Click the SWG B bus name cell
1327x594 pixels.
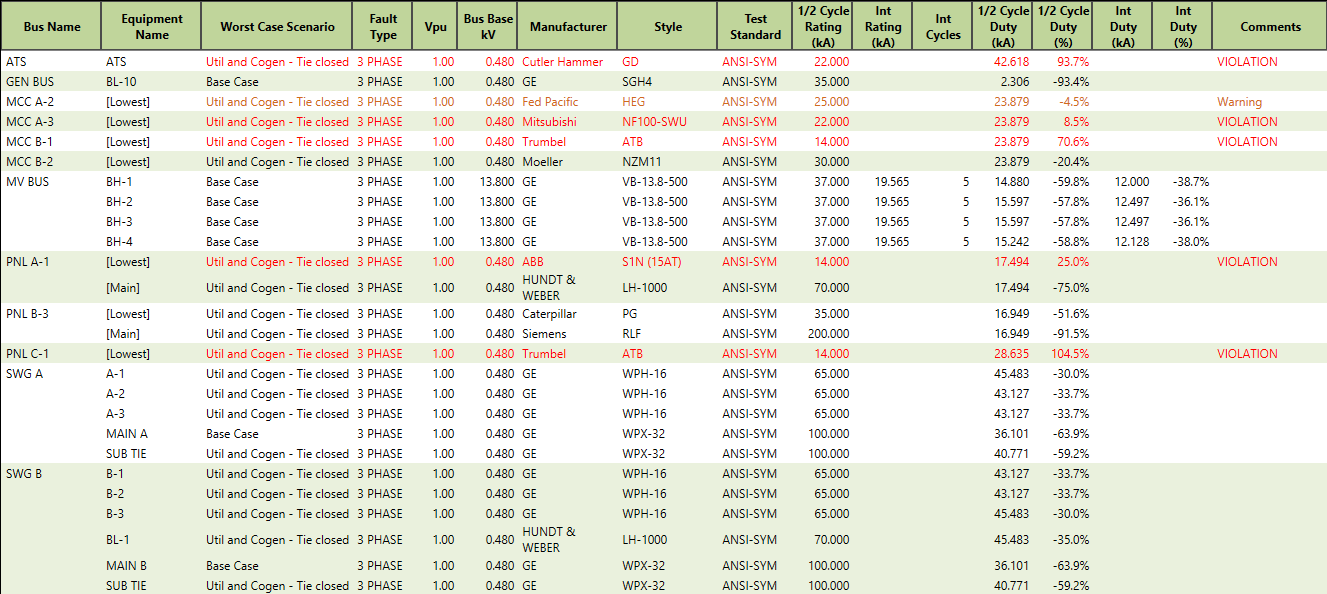[x=24, y=474]
